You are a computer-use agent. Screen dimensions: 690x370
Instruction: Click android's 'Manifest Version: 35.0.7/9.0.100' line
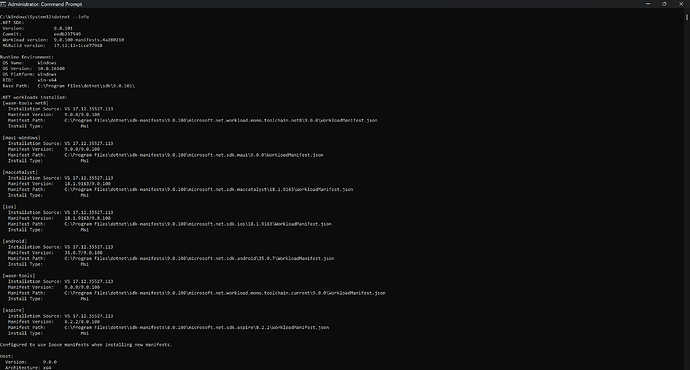pyautogui.click(x=55, y=253)
